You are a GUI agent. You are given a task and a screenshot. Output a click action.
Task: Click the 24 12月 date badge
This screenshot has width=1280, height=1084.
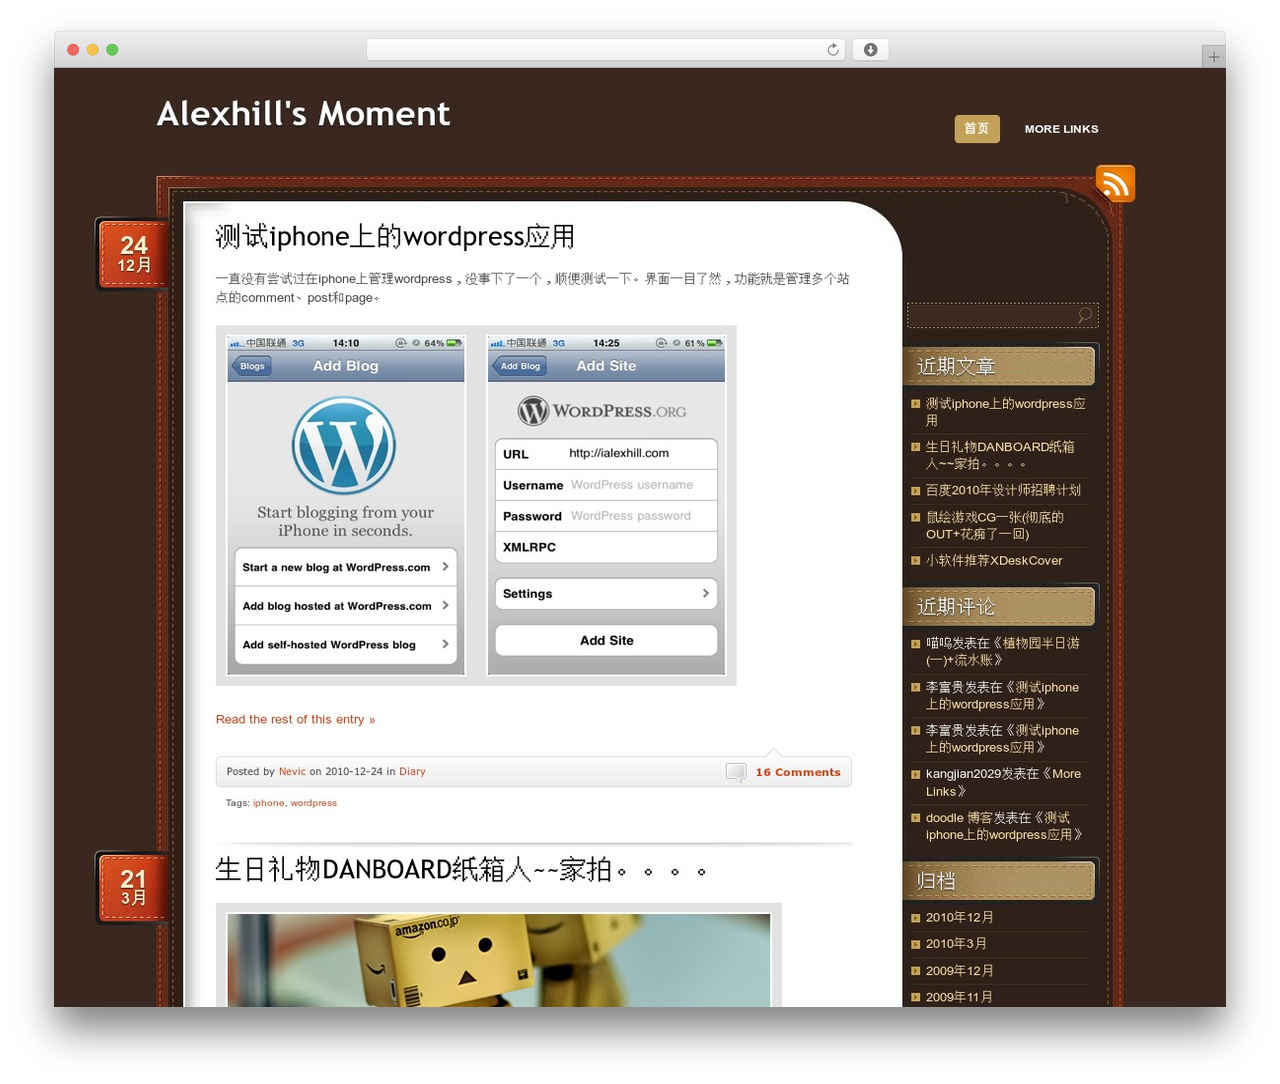pyautogui.click(x=133, y=254)
